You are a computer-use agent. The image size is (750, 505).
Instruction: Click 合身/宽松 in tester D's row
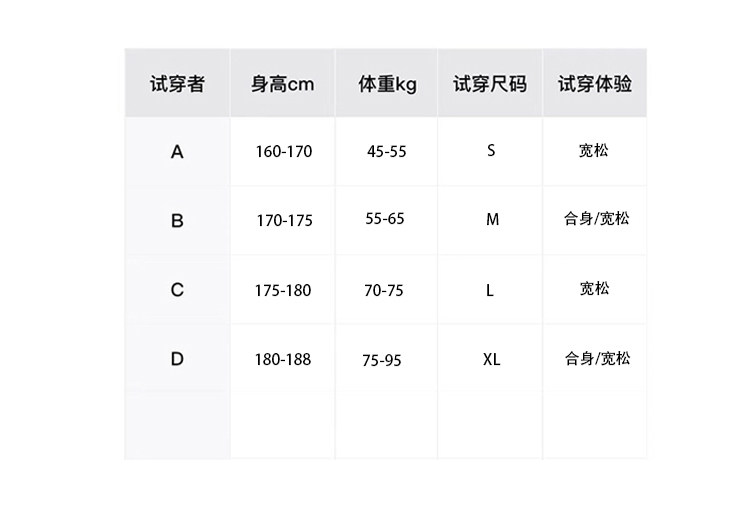point(597,358)
